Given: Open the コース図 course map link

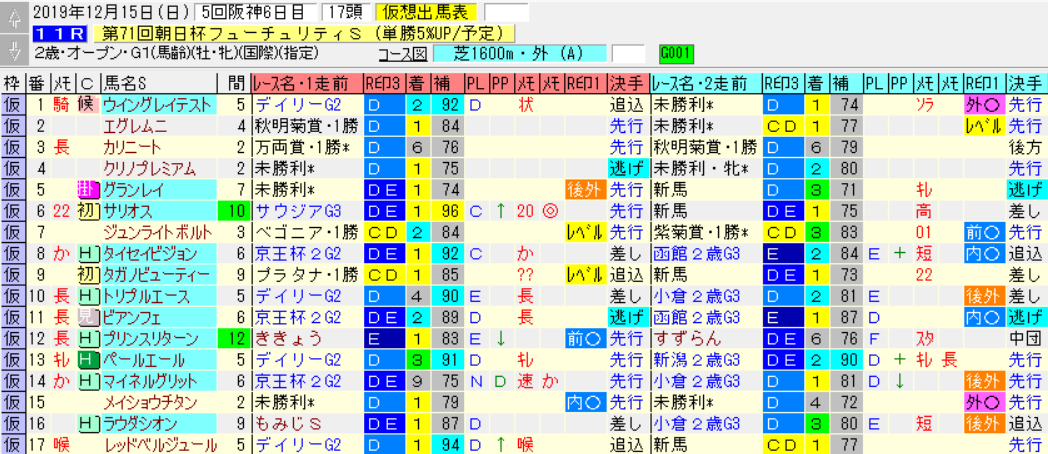Looking at the screenshot, I should [x=402, y=54].
